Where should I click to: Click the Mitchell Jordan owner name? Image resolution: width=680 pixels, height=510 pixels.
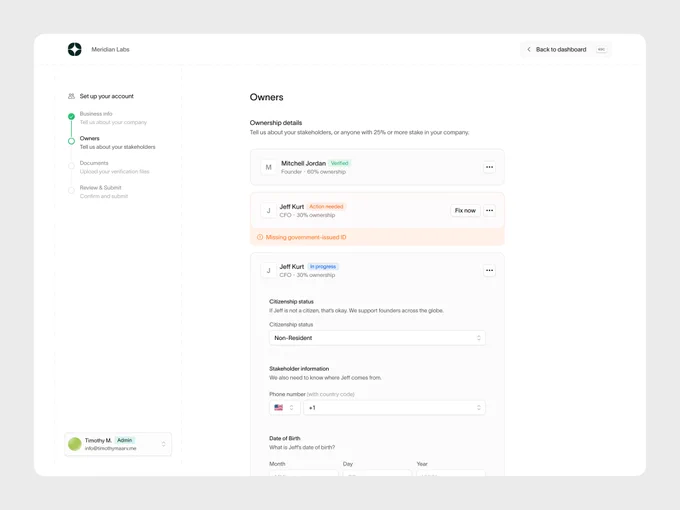click(x=303, y=163)
